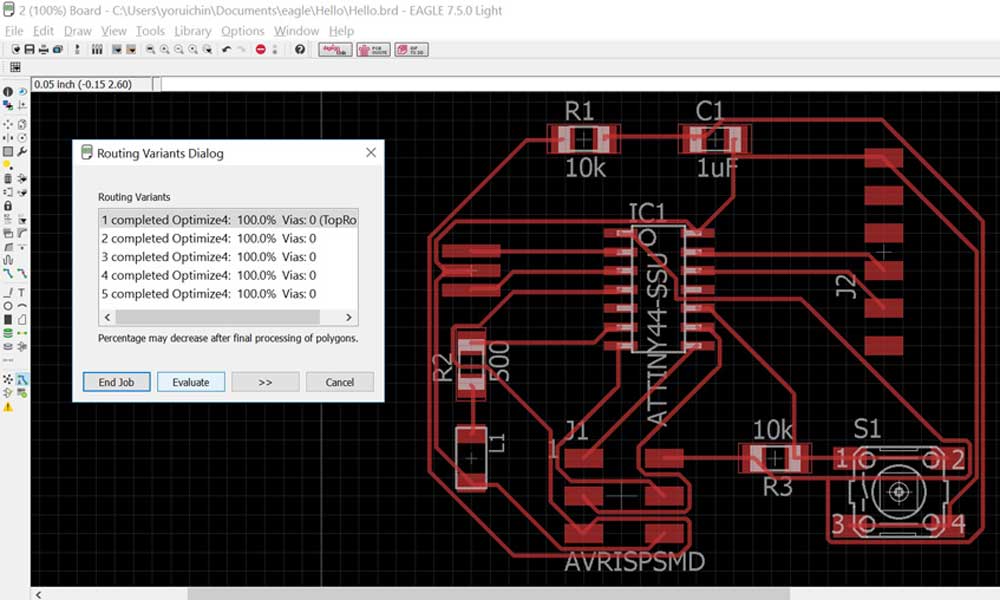
Task: Open the Window menu
Action: tap(297, 31)
